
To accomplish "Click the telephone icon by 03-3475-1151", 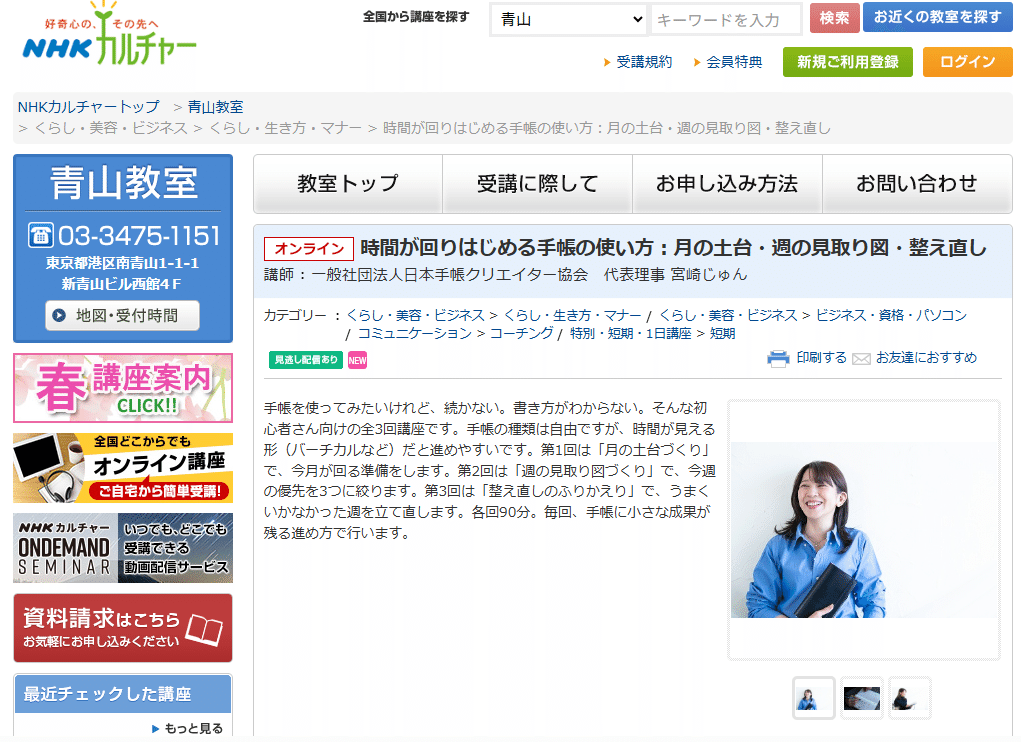I will pyautogui.click(x=41, y=235).
